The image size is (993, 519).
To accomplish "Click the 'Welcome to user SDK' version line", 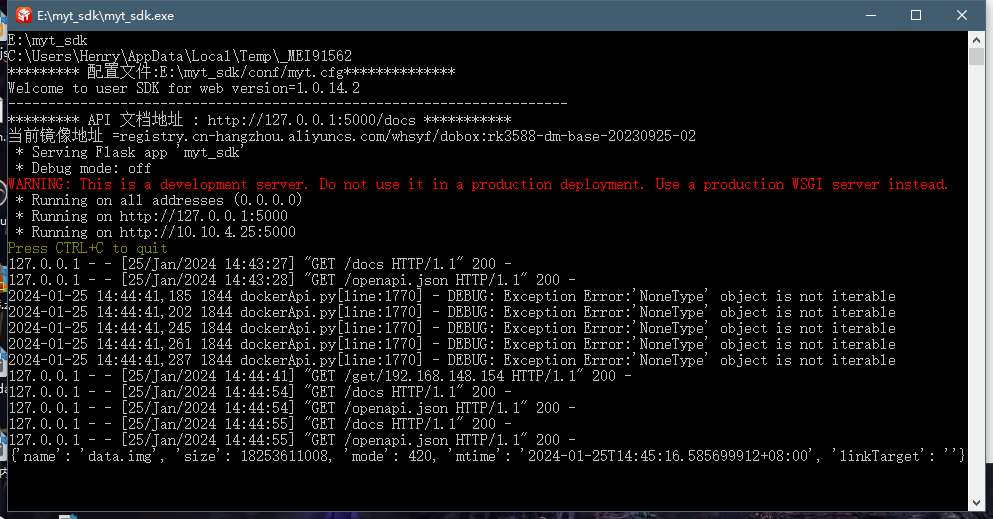I will click(184, 88).
